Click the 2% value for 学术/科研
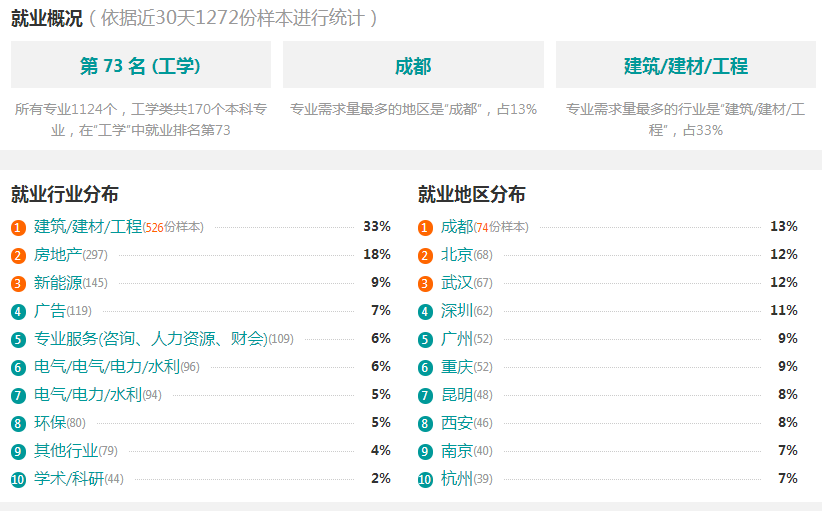This screenshot has width=822, height=511. pyautogui.click(x=381, y=479)
